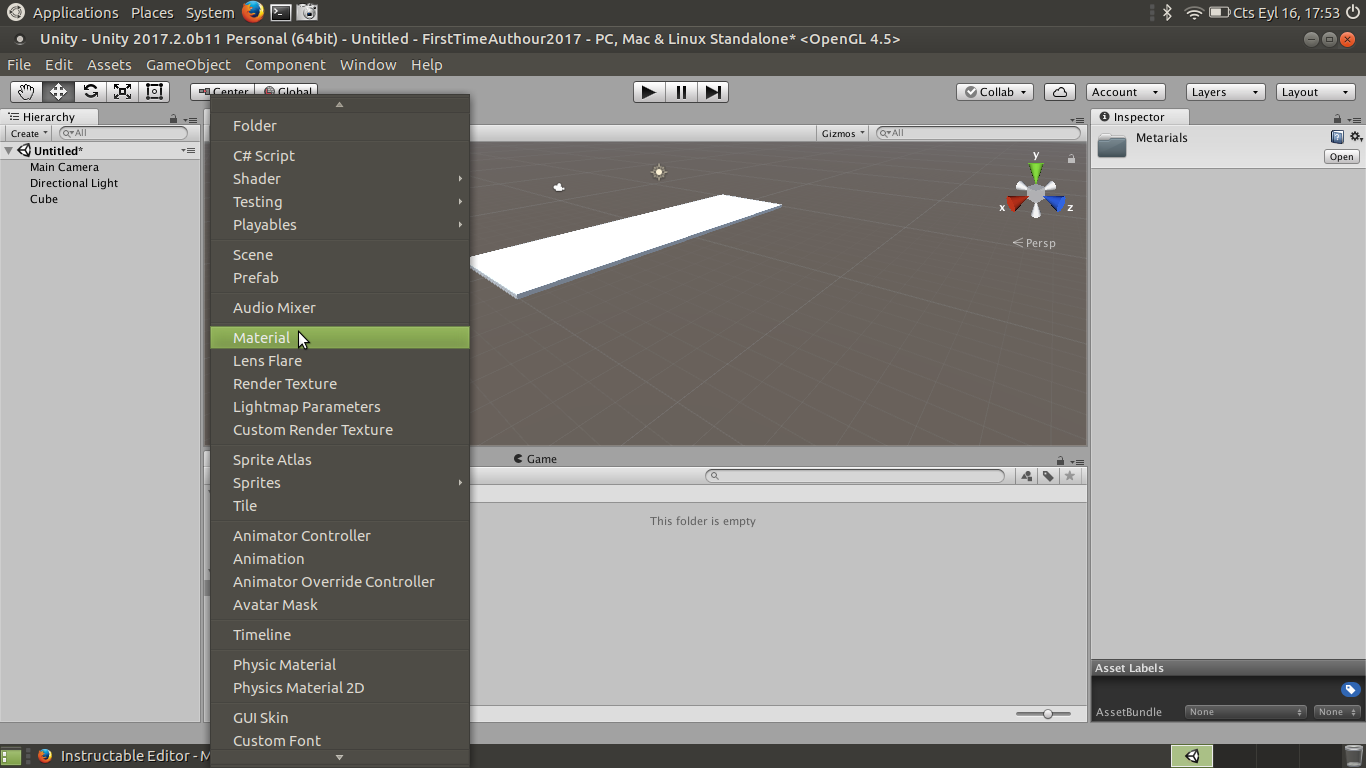Select the Rotate tool in the toolbar

pyautogui.click(x=91, y=92)
